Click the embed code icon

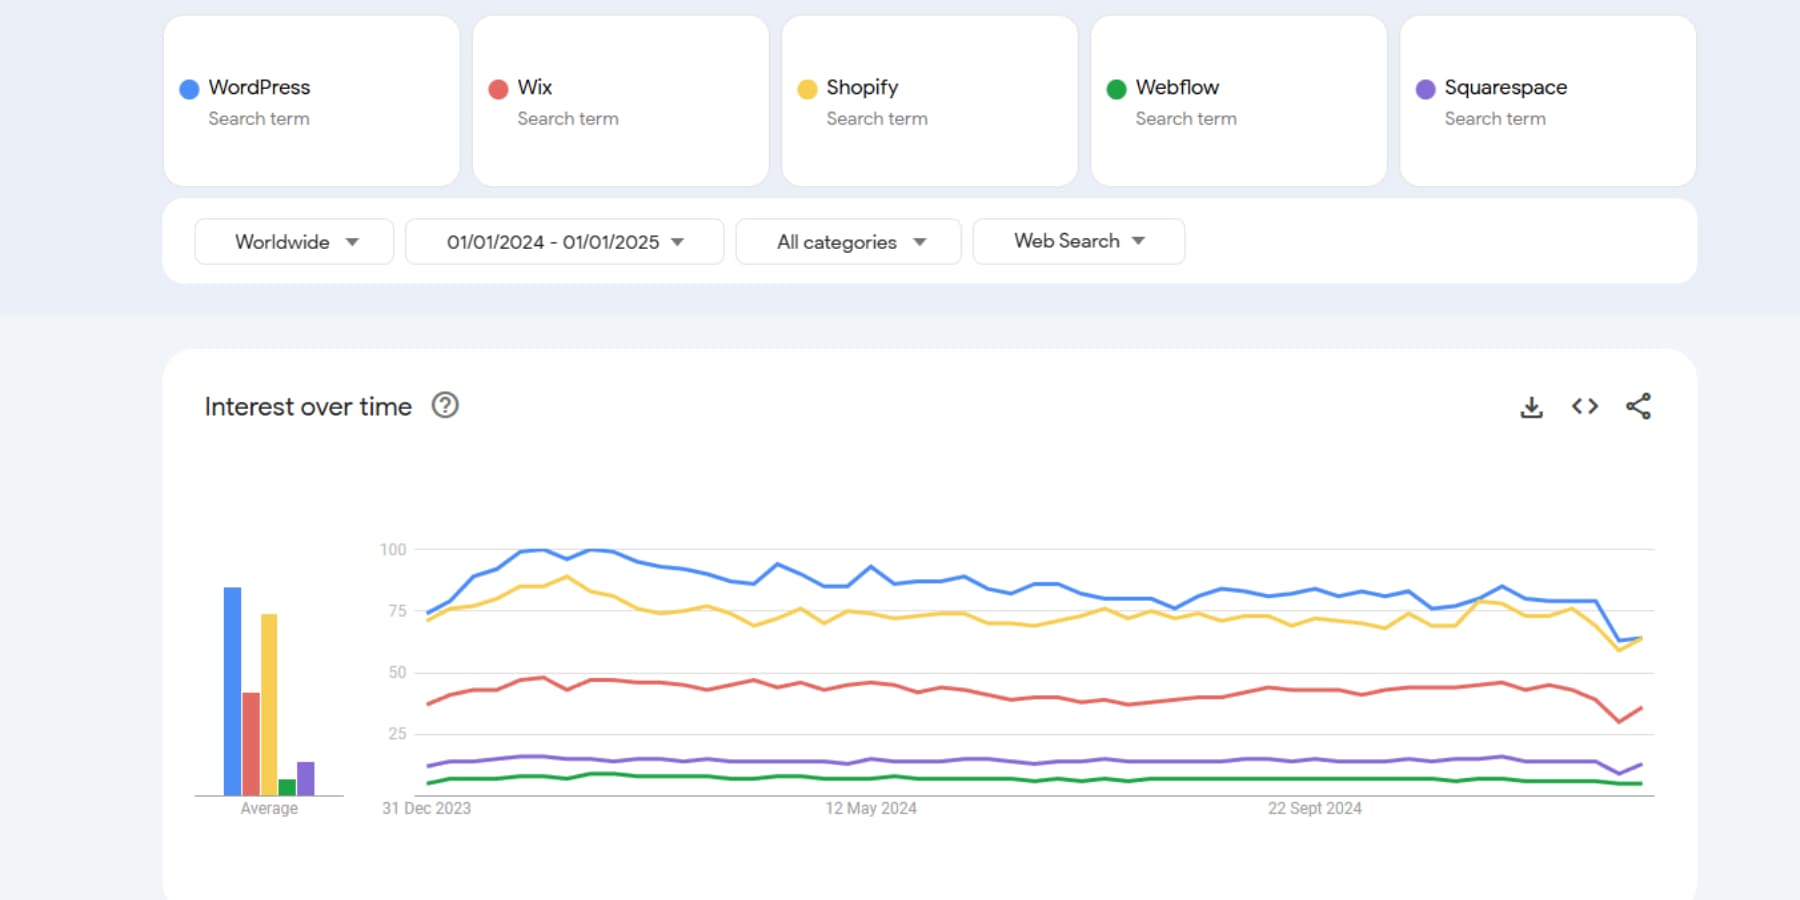click(x=1584, y=406)
